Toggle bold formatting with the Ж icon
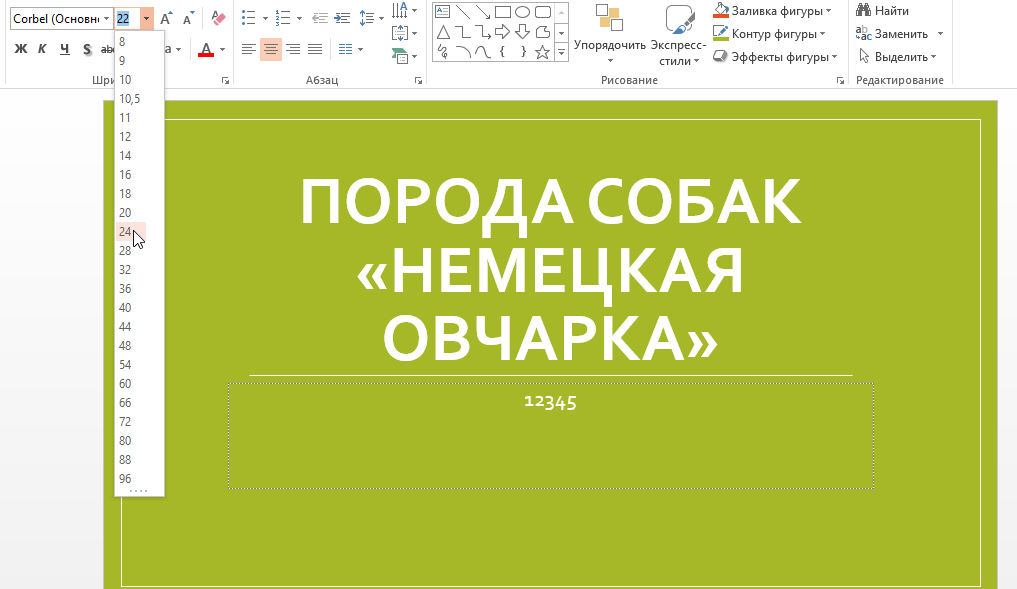Screen dimensions: 1017x589 tap(20, 47)
